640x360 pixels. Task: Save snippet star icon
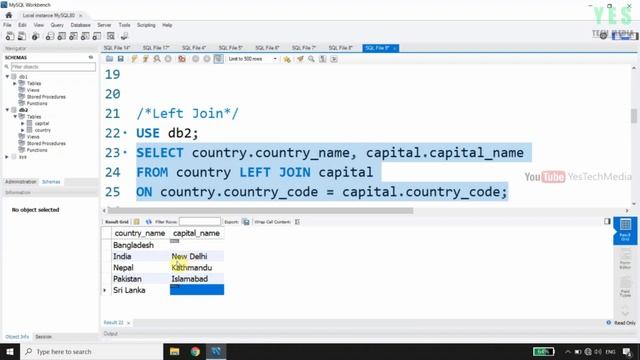coord(287,59)
